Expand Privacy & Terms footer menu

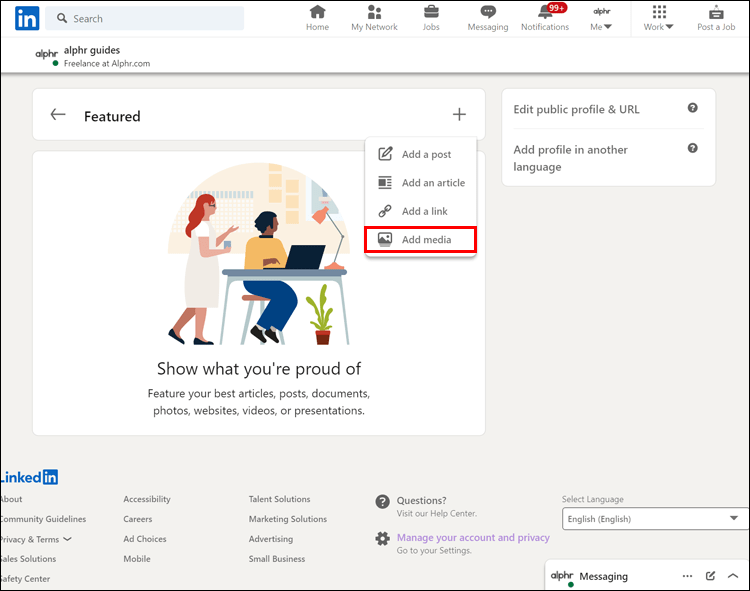coord(35,539)
